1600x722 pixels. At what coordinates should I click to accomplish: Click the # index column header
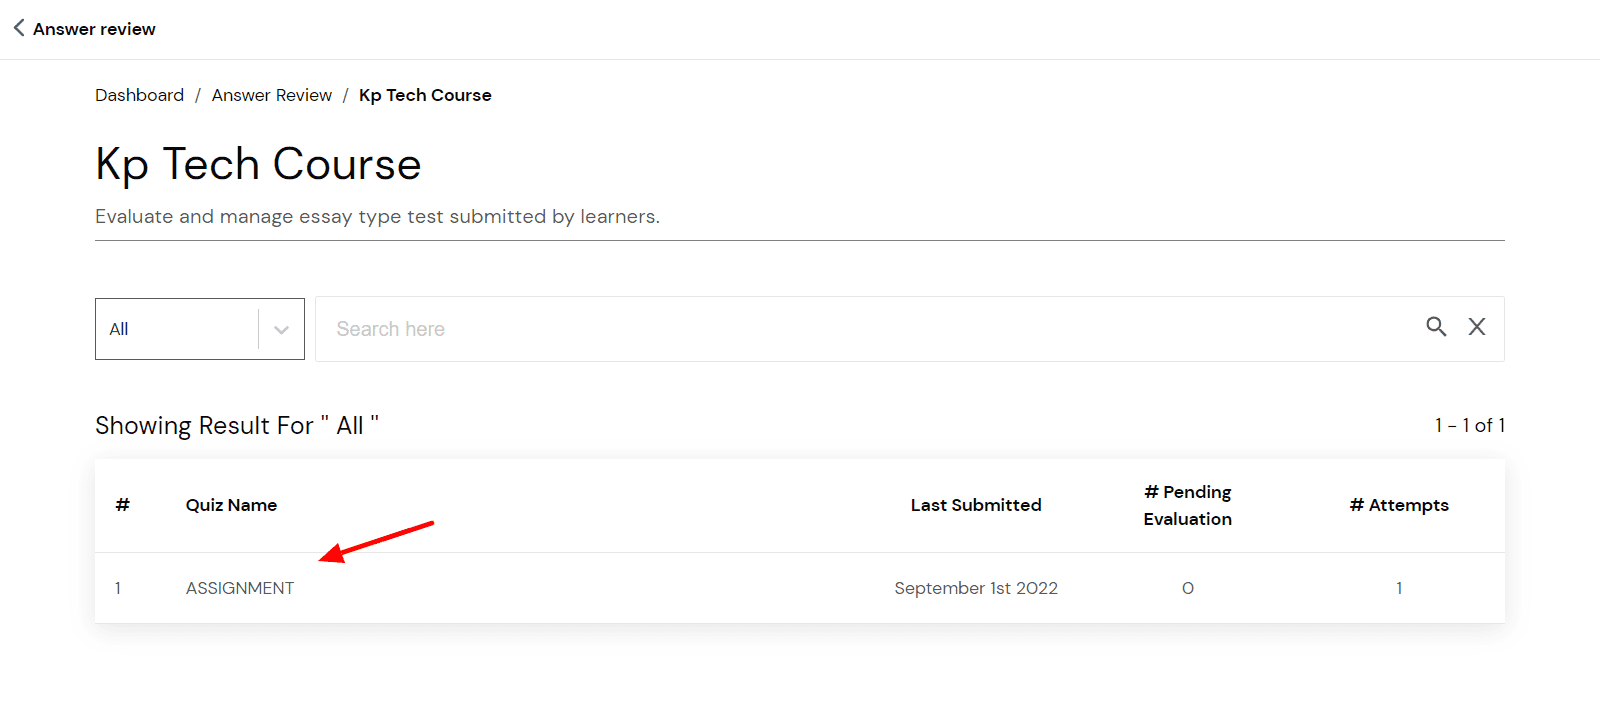(x=122, y=505)
